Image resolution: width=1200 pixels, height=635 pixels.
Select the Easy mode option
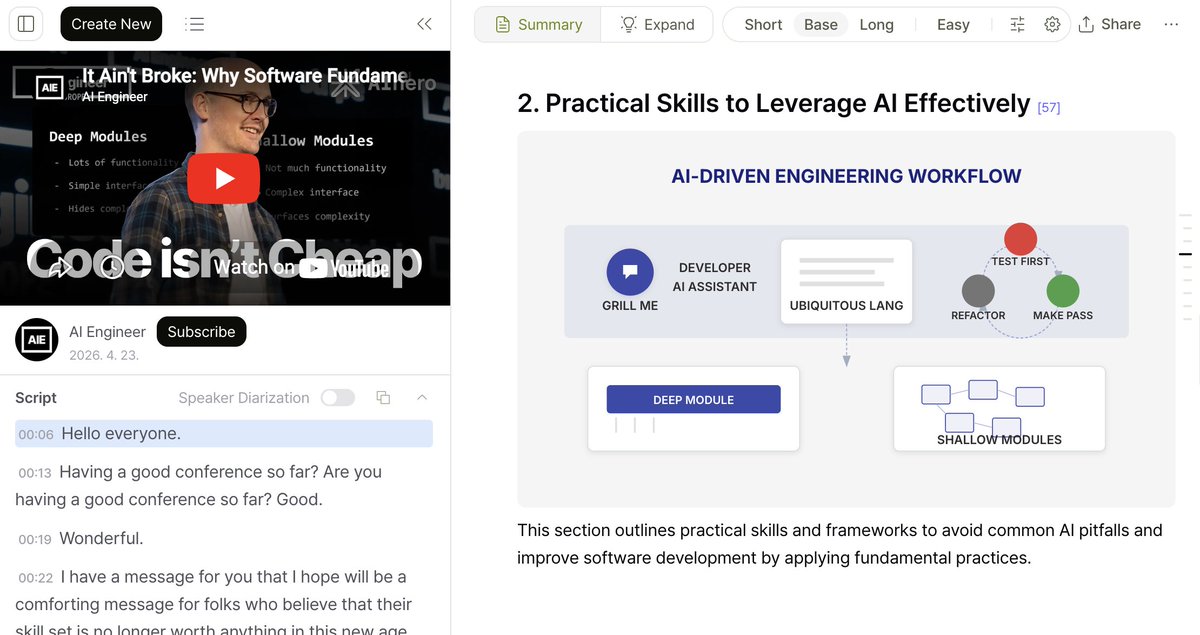pos(953,24)
